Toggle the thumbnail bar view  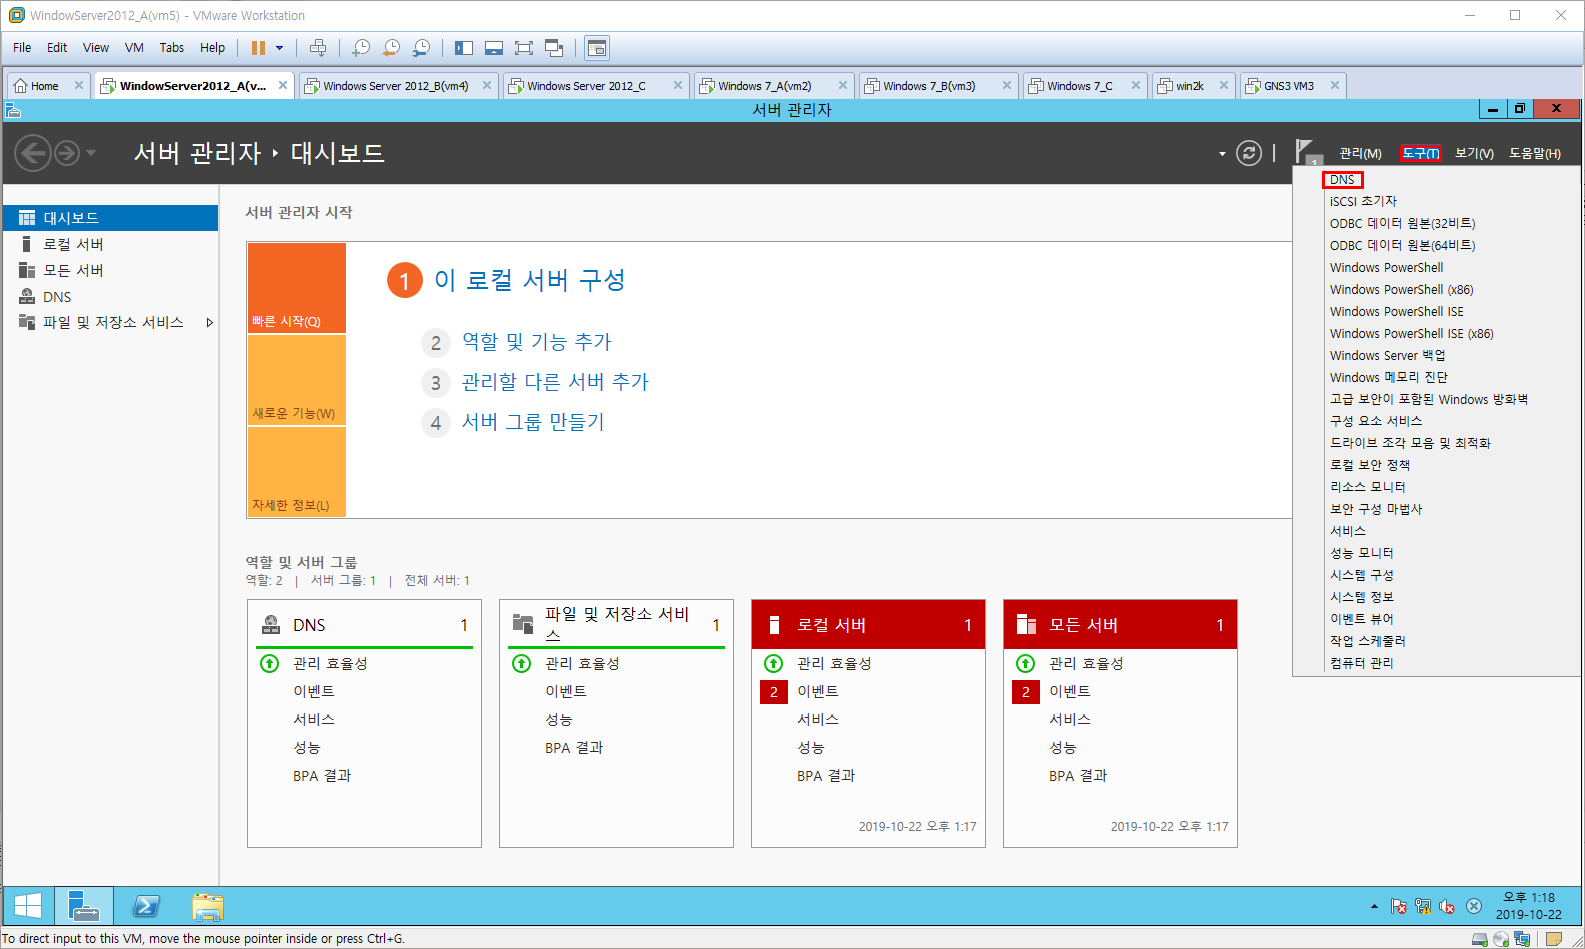tap(494, 48)
